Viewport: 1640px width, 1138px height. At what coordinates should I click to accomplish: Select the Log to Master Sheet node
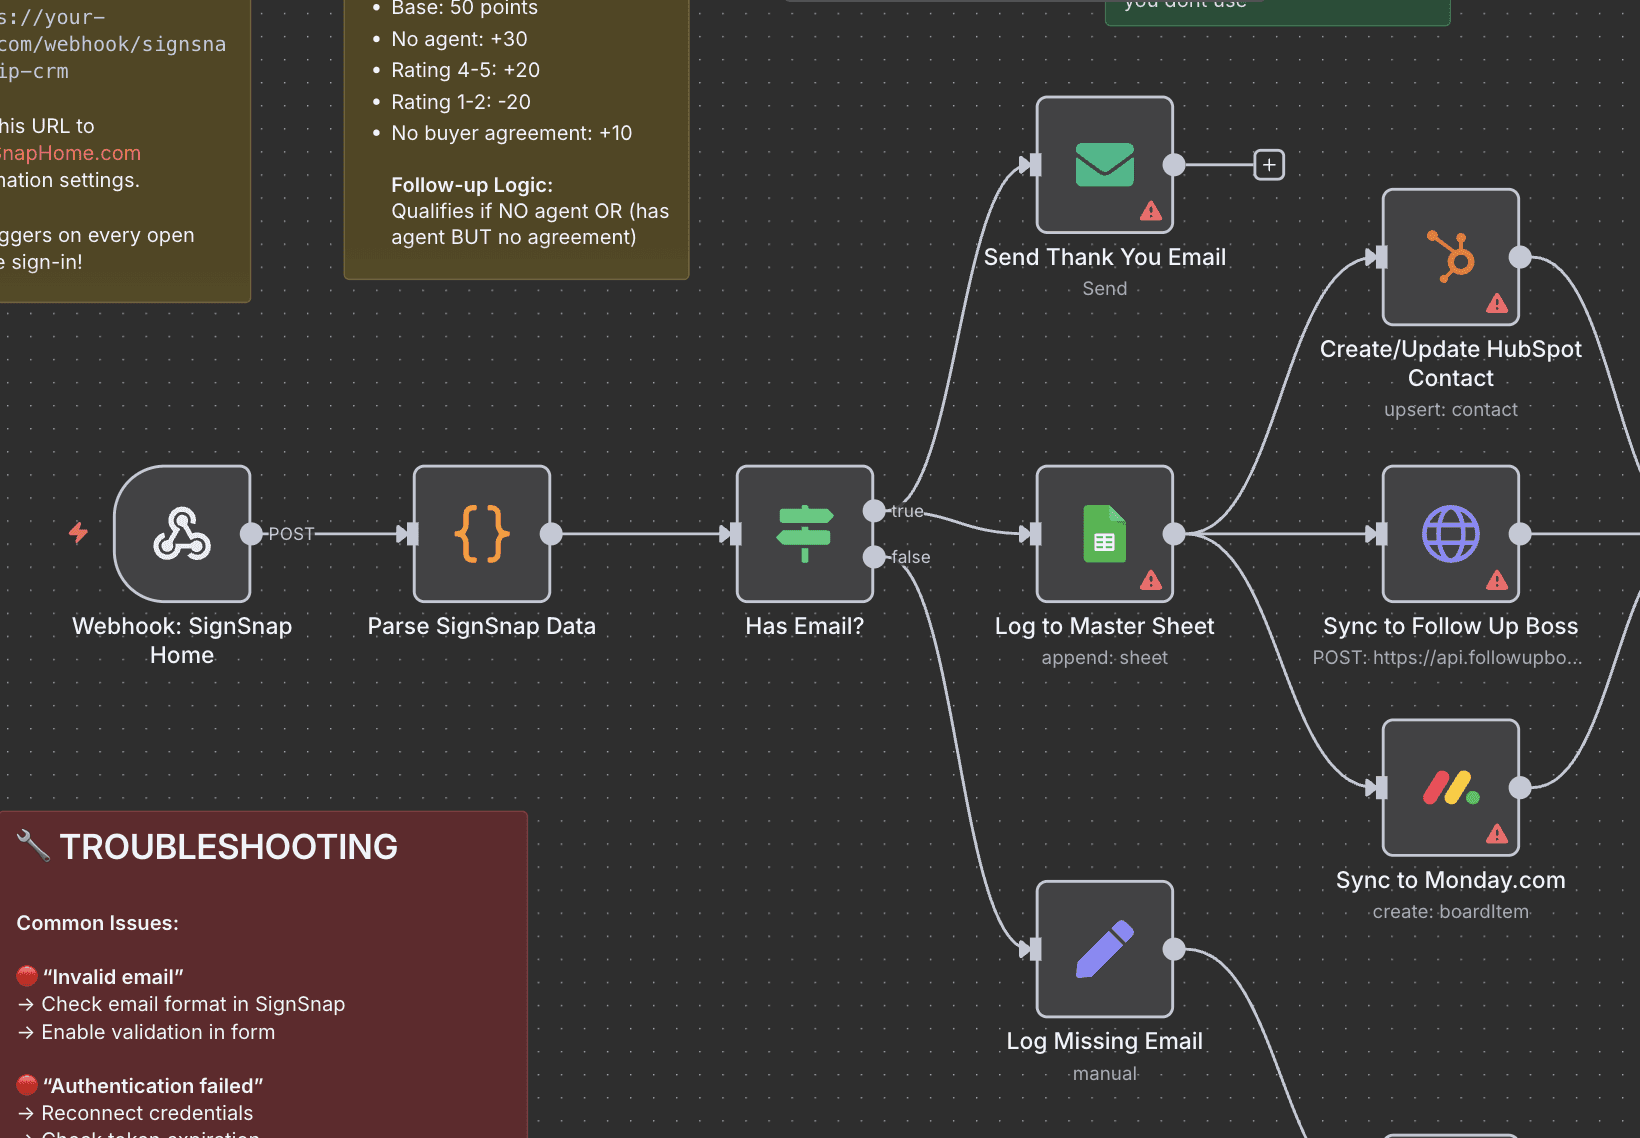coord(1105,534)
